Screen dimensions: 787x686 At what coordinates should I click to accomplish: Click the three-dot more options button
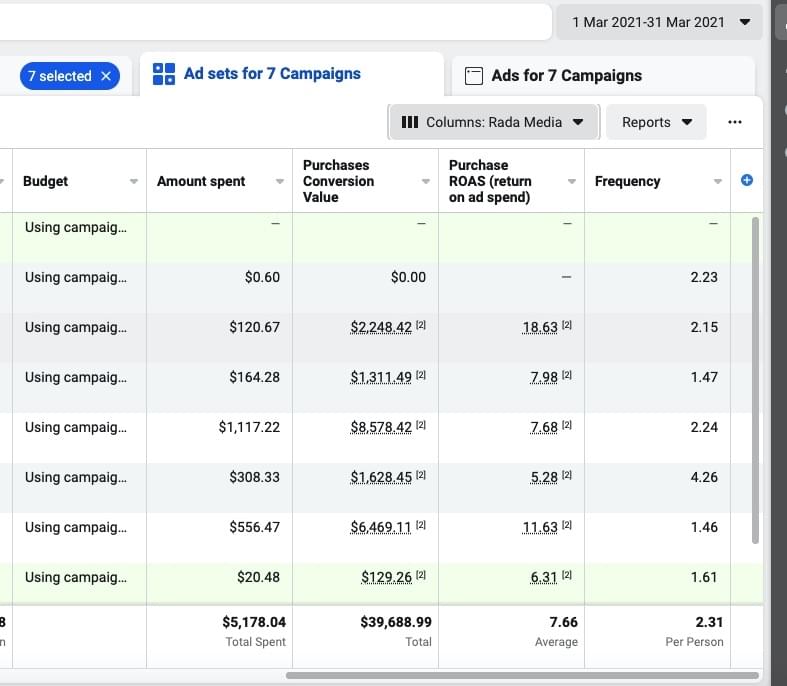[735, 122]
